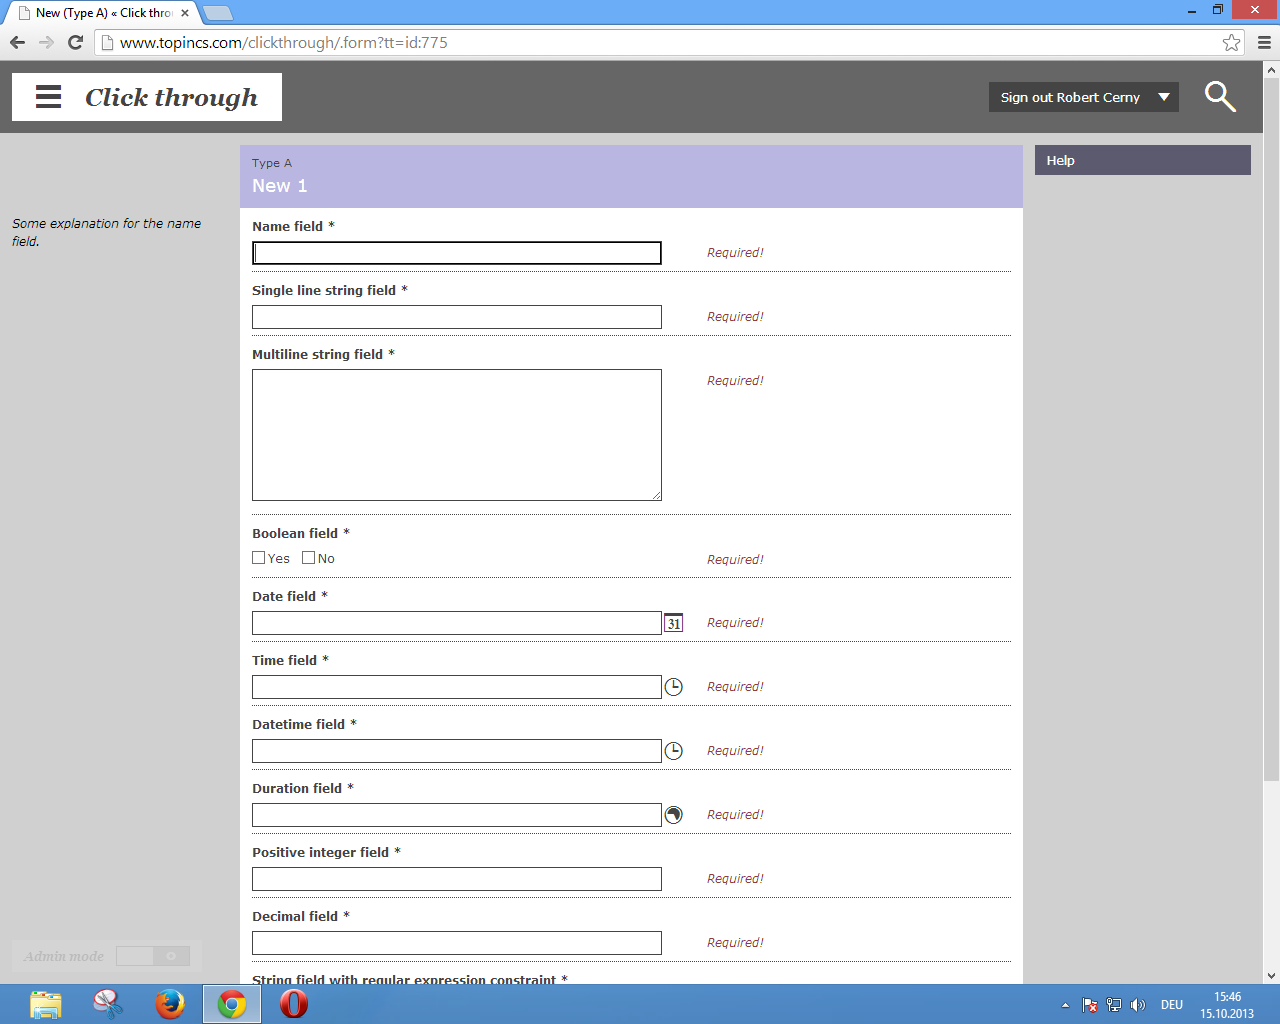Reload the page in the browser
This screenshot has width=1280, height=1024.
(75, 42)
